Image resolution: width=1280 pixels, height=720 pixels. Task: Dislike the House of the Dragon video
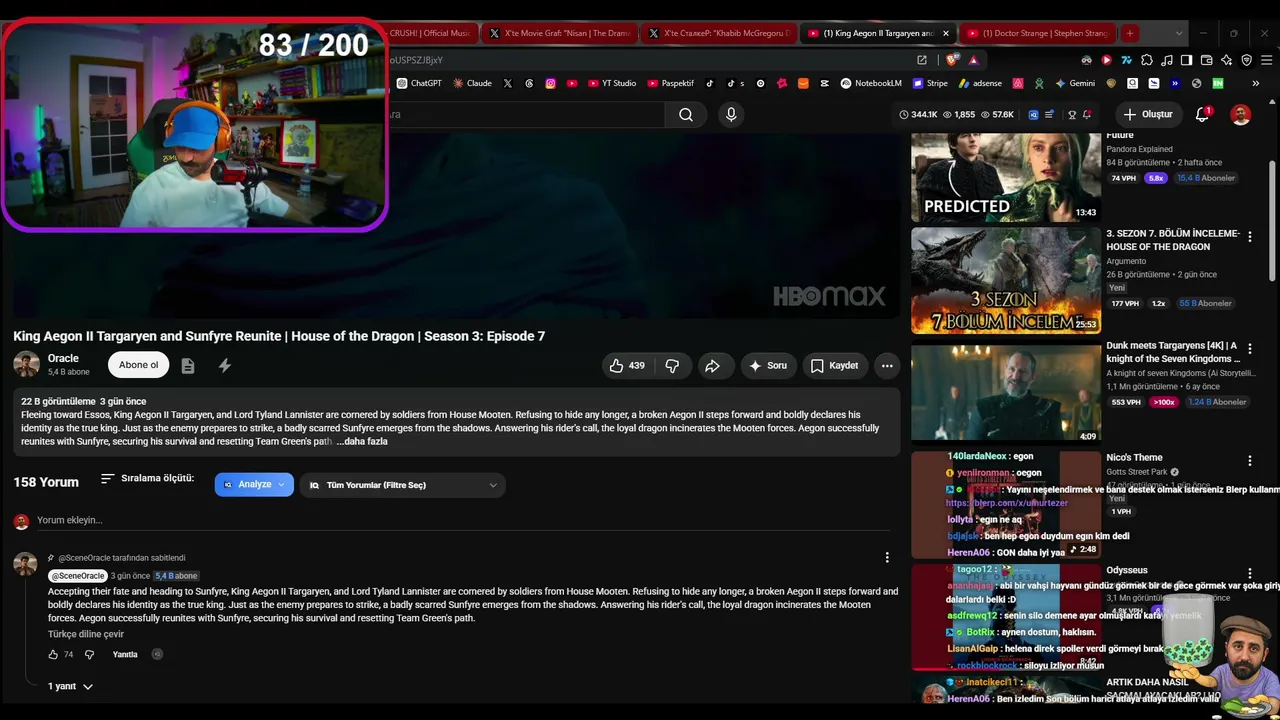point(672,366)
